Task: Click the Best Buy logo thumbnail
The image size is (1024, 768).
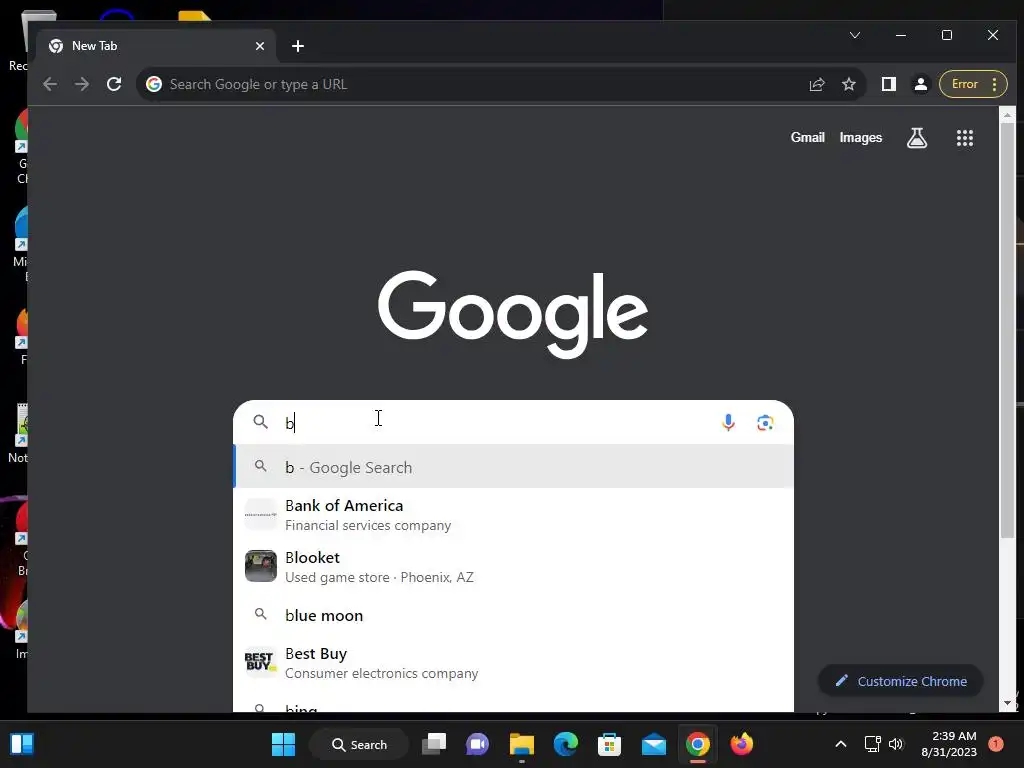Action: (261, 662)
